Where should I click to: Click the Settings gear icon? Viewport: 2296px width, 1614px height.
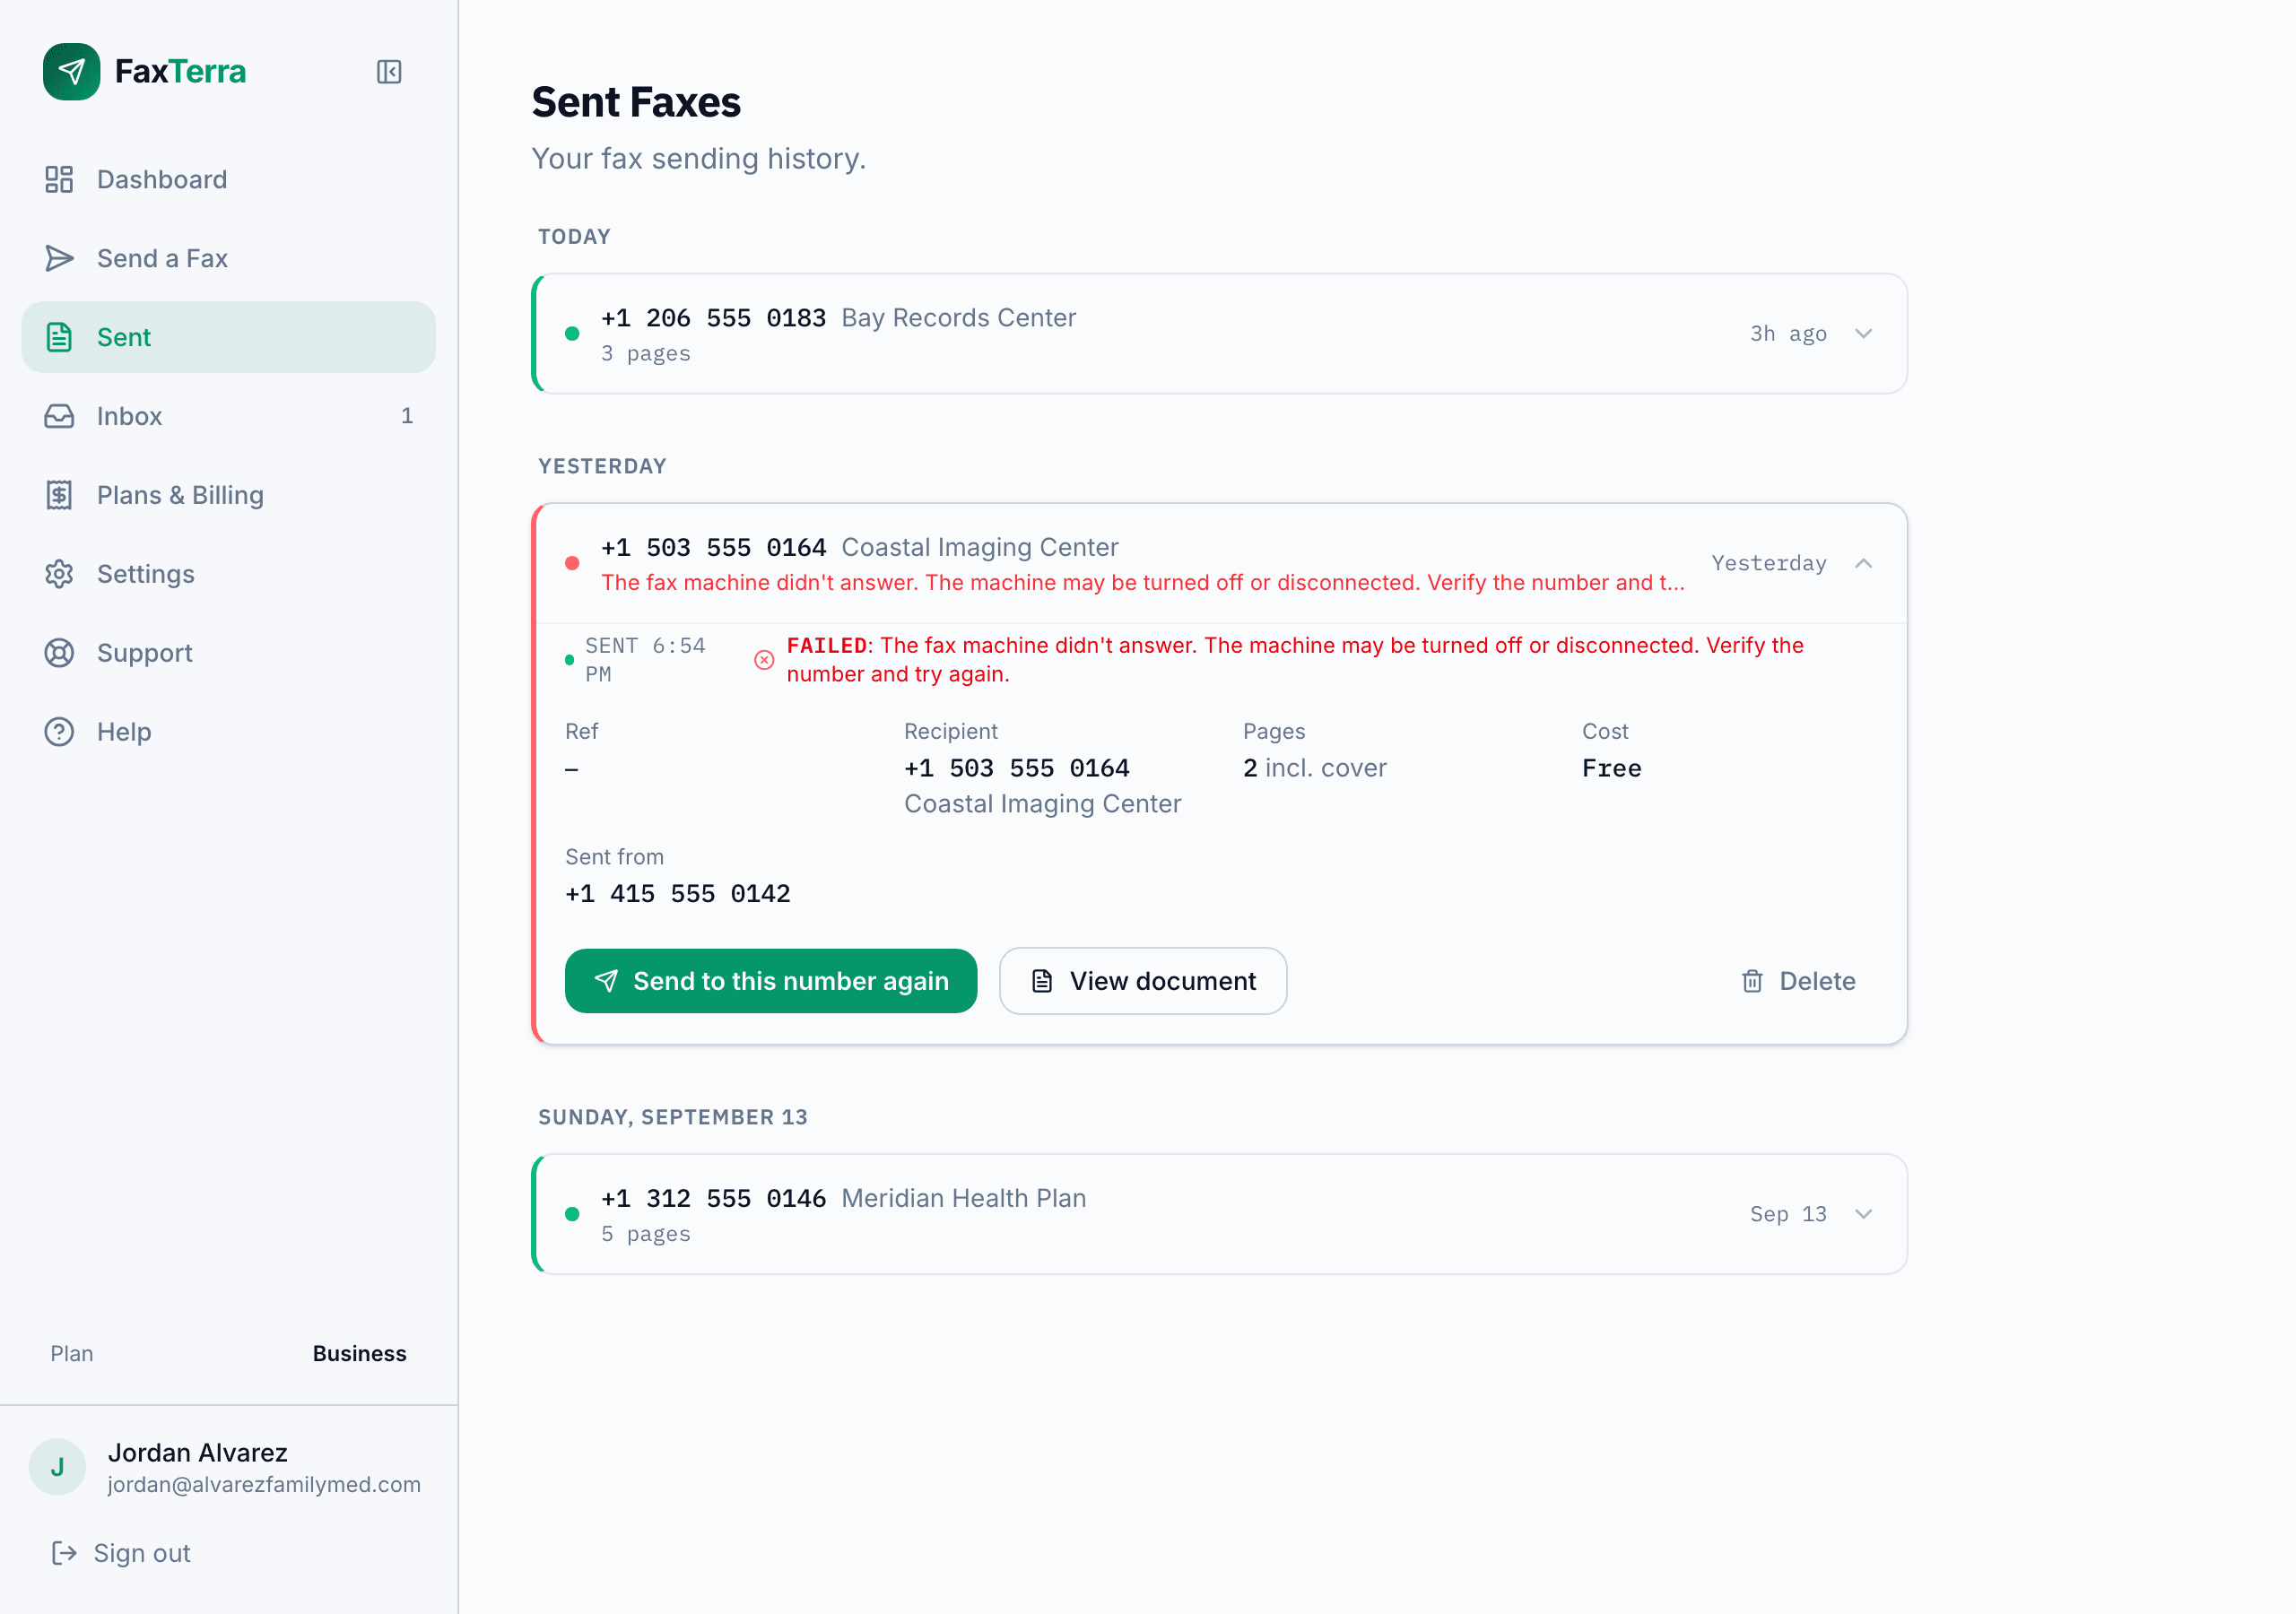coord(59,574)
